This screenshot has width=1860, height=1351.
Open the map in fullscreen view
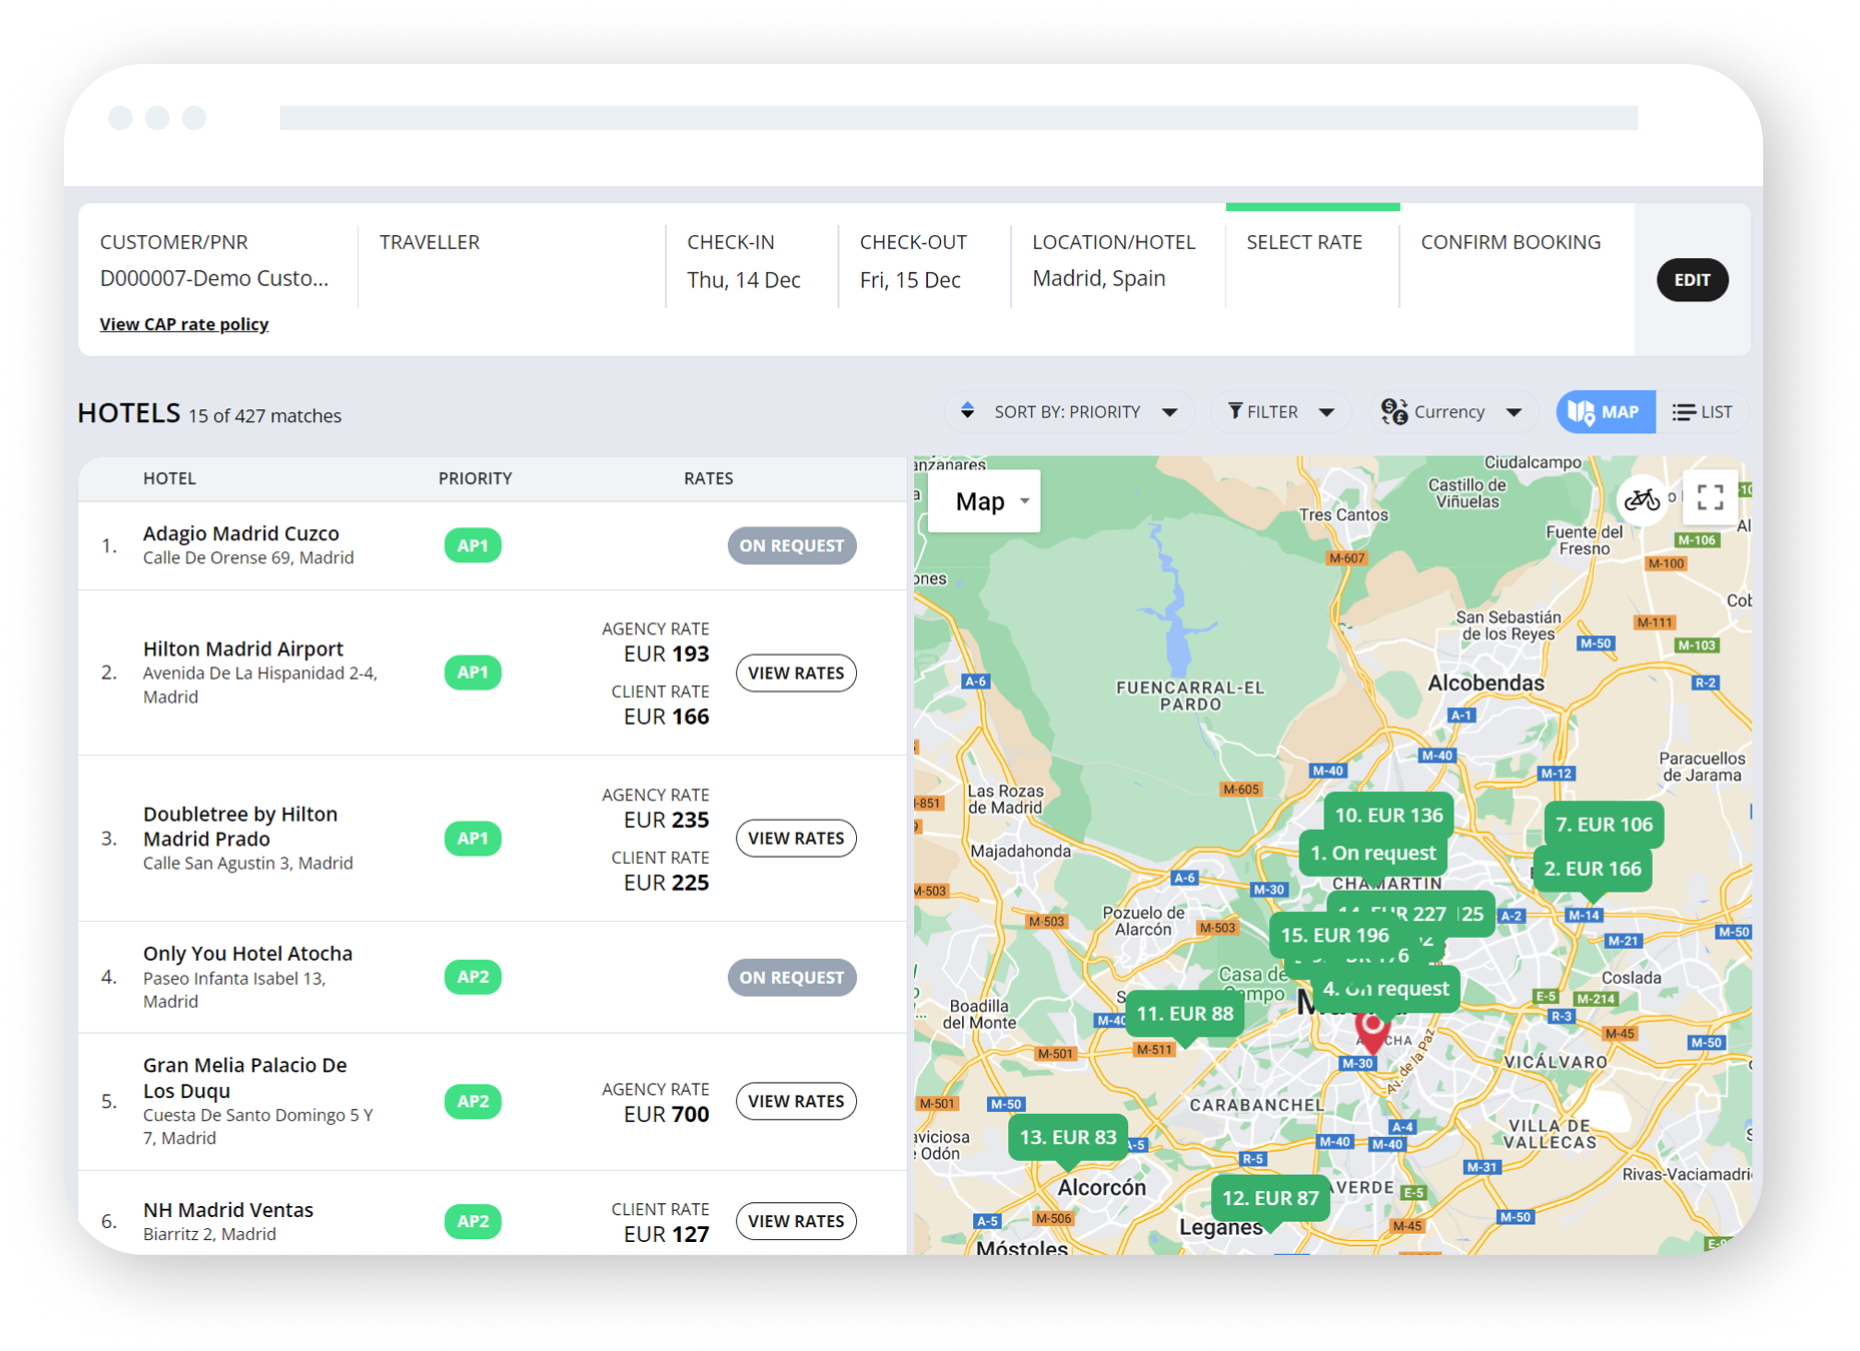(x=1710, y=497)
